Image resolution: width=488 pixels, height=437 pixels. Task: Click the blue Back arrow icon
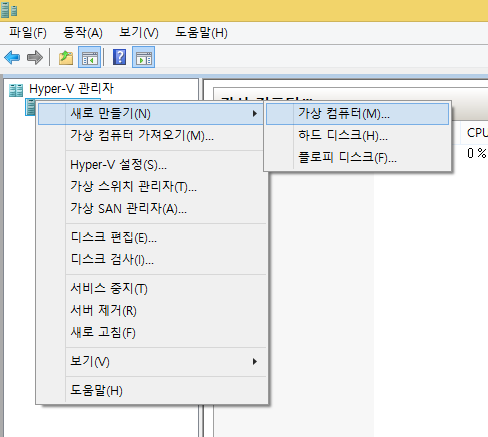coord(12,57)
